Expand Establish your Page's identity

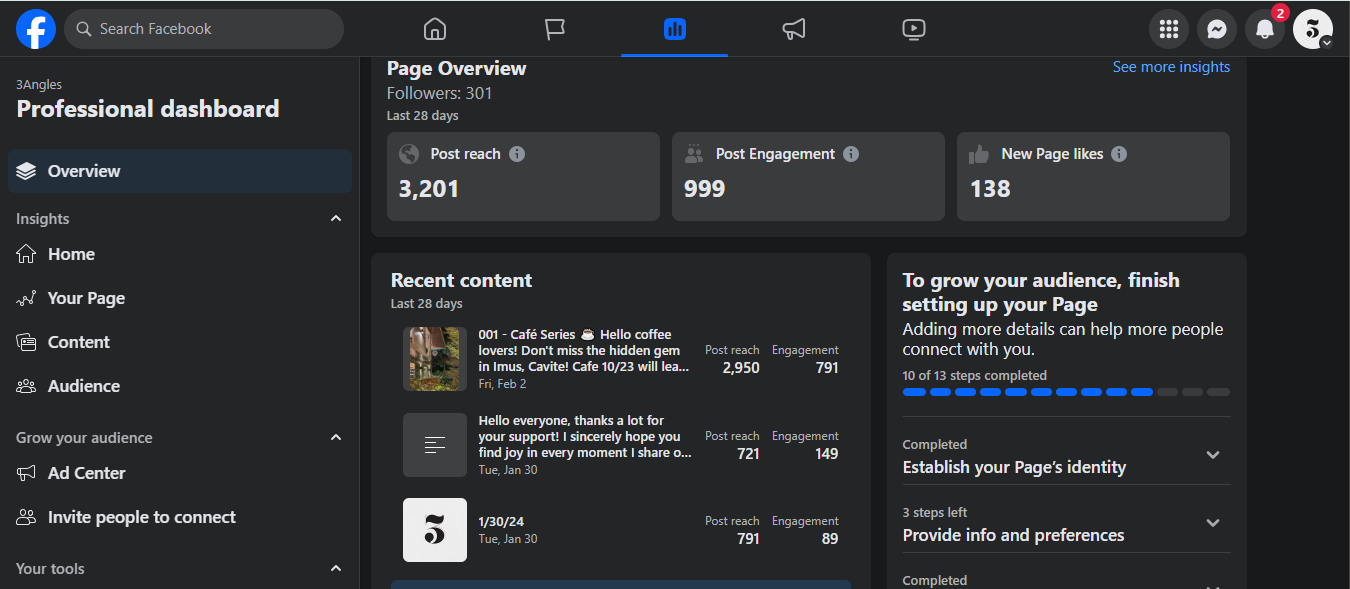1213,456
